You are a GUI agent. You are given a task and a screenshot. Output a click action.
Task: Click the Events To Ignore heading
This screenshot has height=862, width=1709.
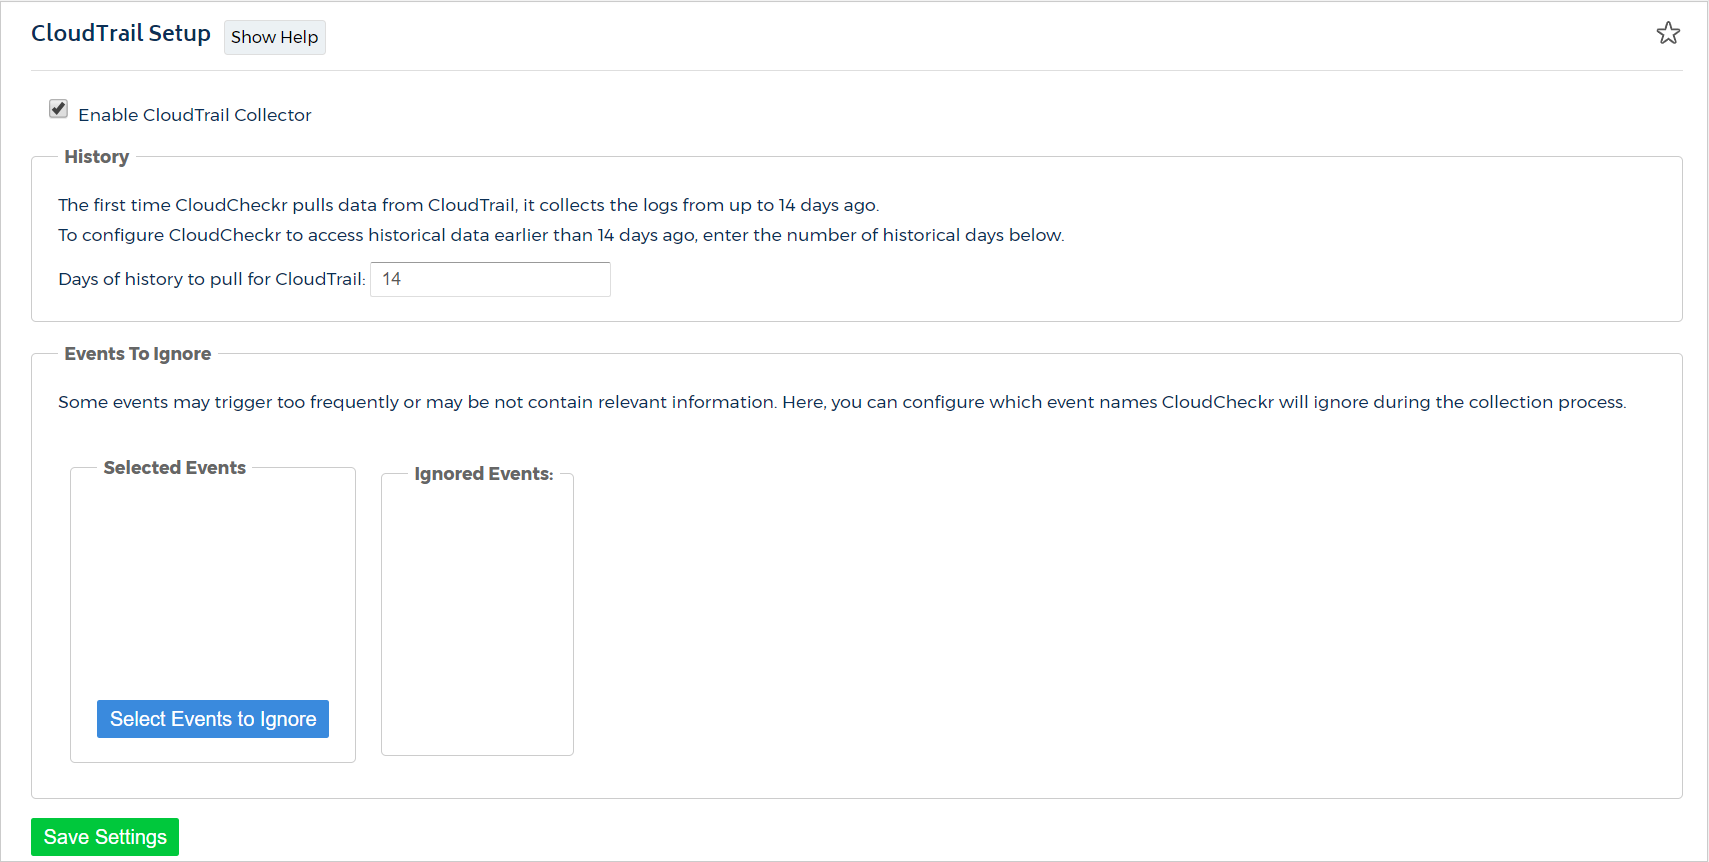(138, 354)
